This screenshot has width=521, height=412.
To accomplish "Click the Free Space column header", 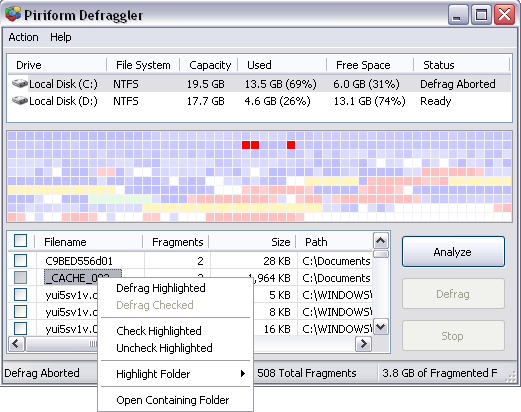I will point(370,65).
